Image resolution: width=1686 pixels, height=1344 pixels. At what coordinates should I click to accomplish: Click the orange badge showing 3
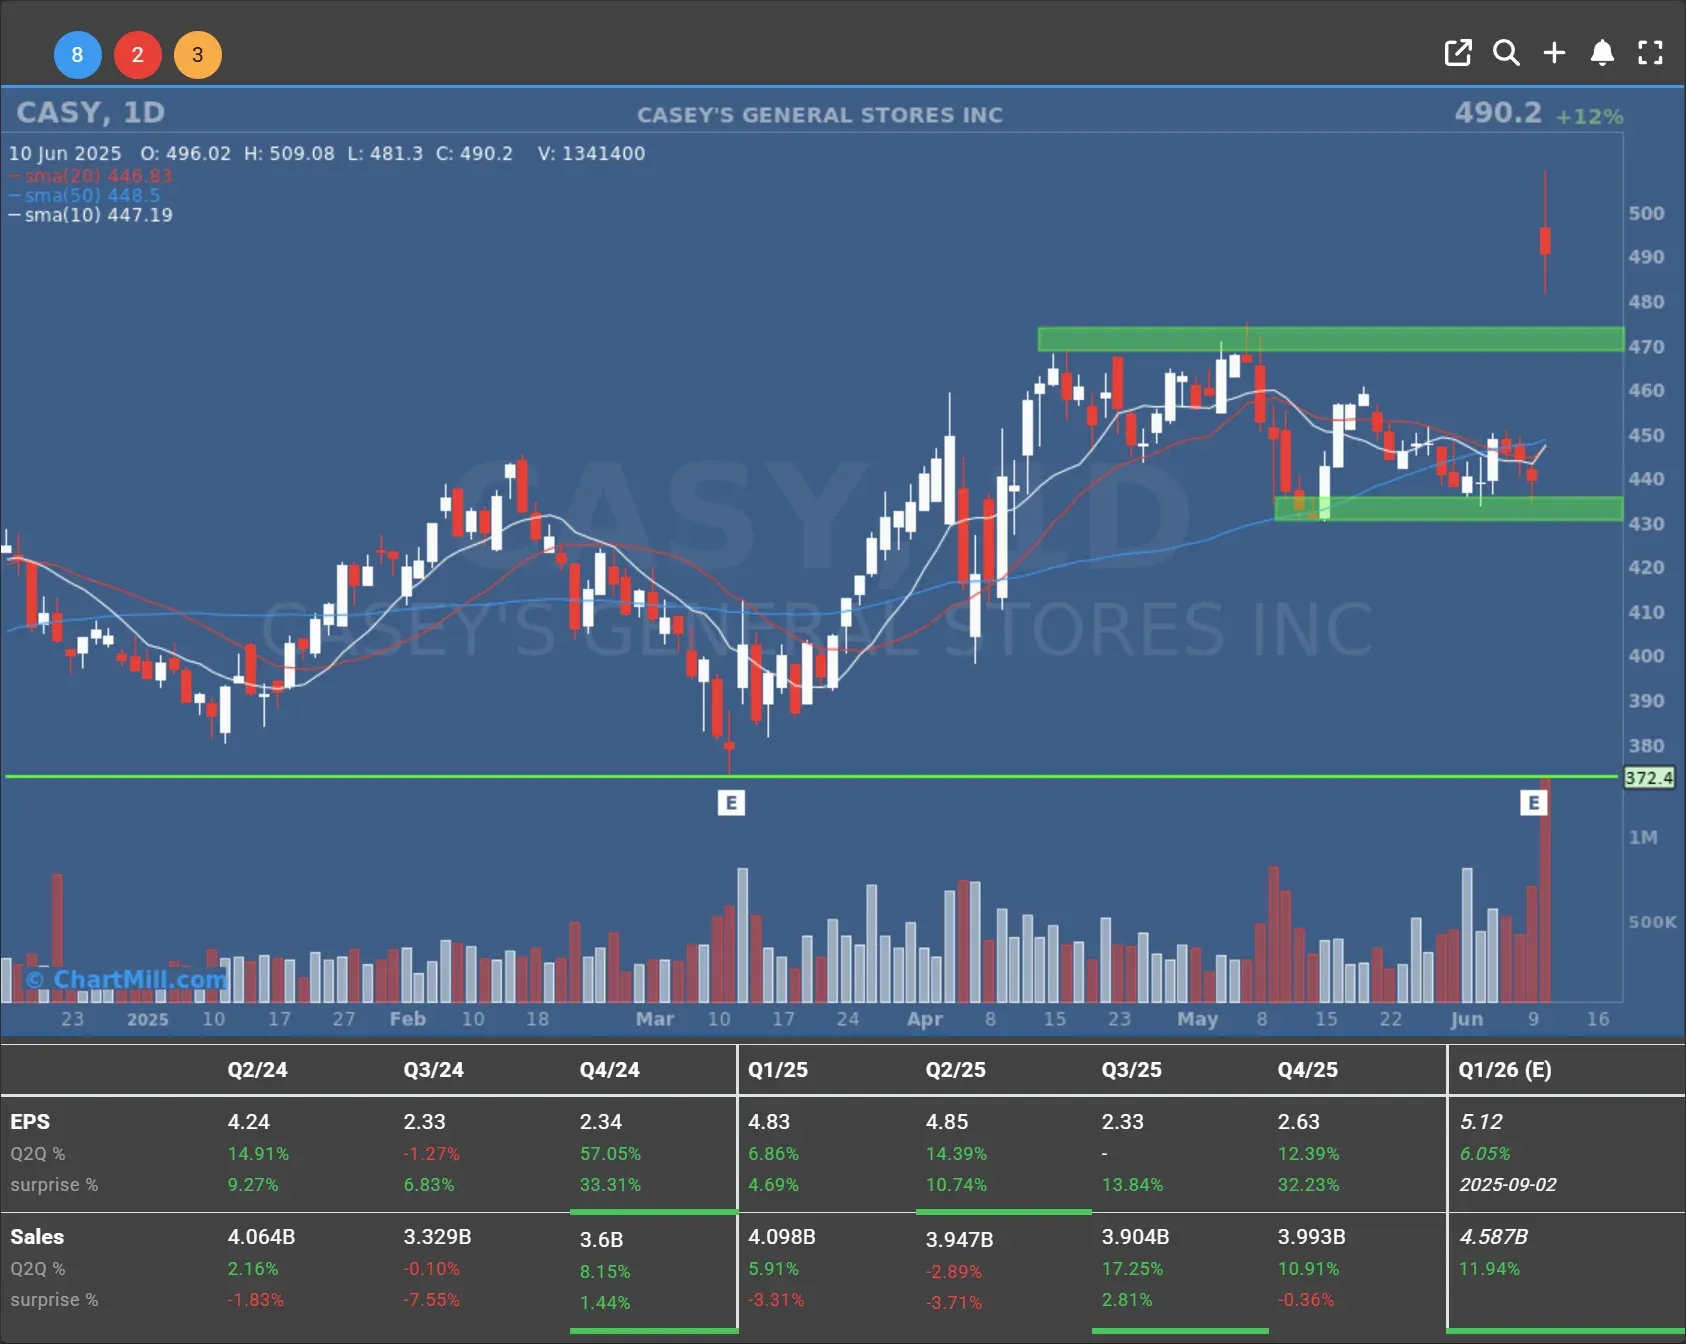click(198, 55)
